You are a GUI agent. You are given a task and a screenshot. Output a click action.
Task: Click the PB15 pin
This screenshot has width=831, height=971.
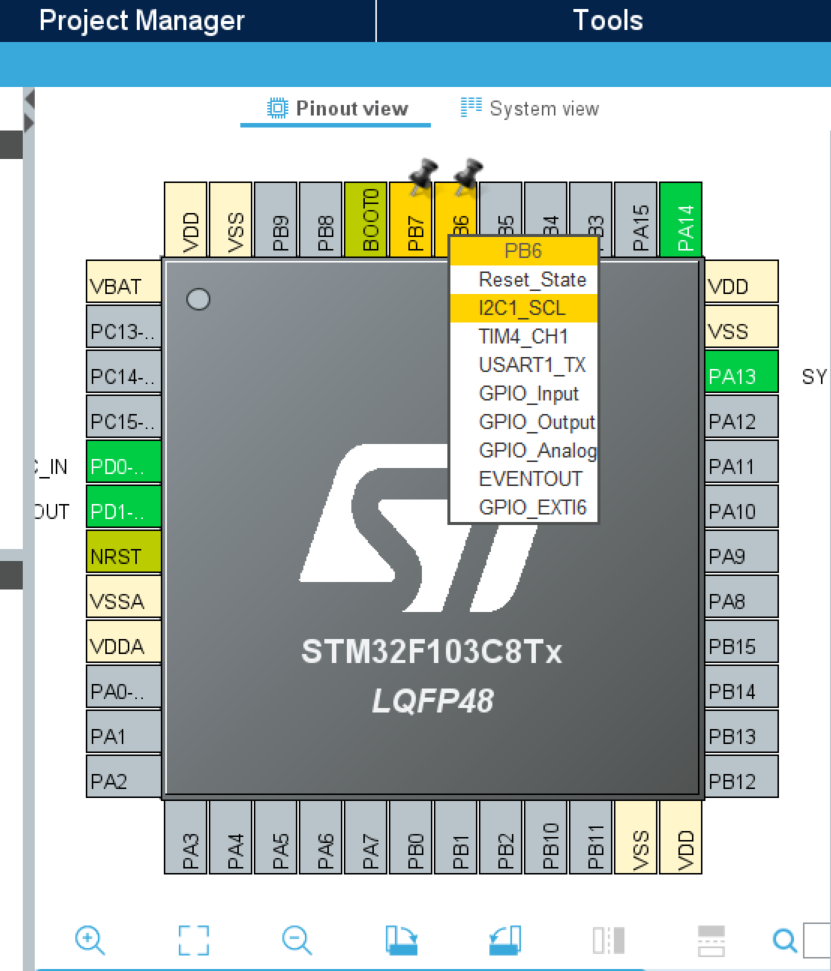(741, 642)
